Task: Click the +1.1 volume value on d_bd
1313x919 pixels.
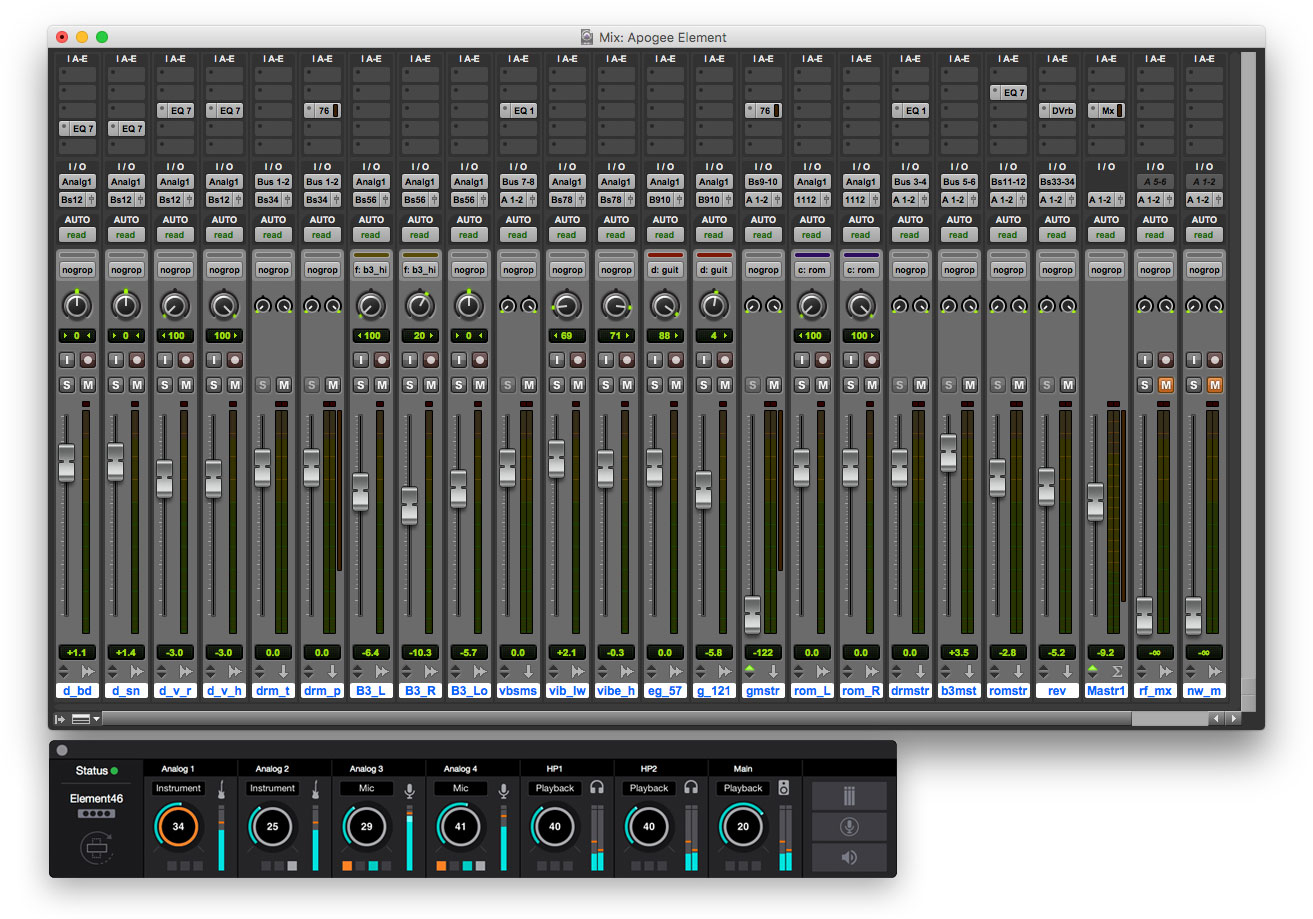Action: (x=77, y=652)
